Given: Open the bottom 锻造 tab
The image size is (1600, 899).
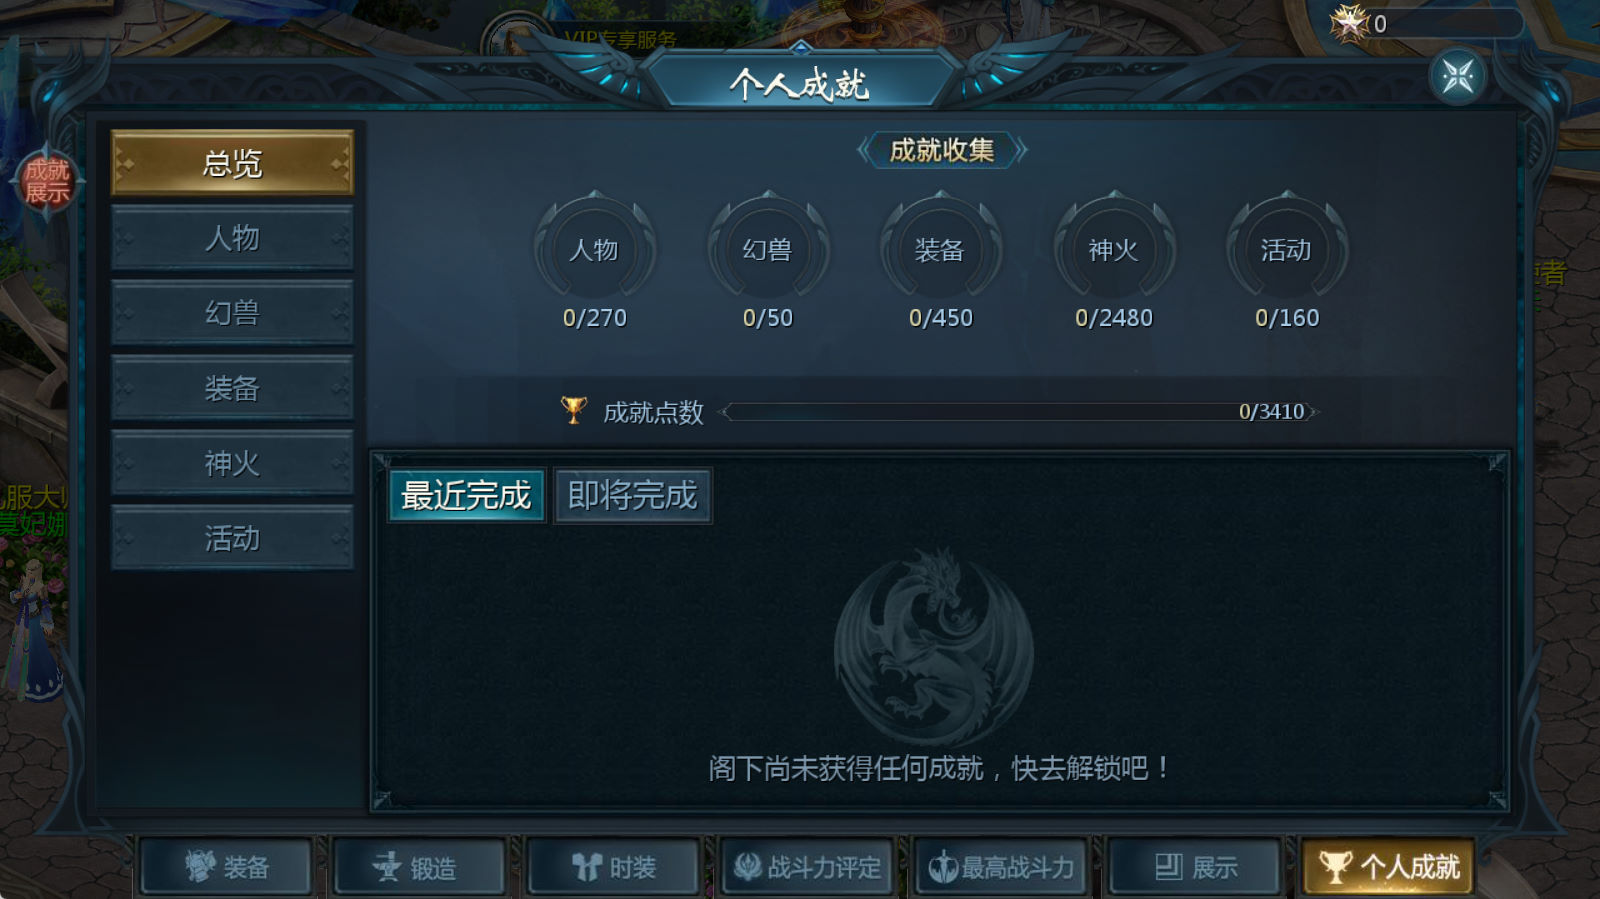Looking at the screenshot, I should [x=419, y=867].
